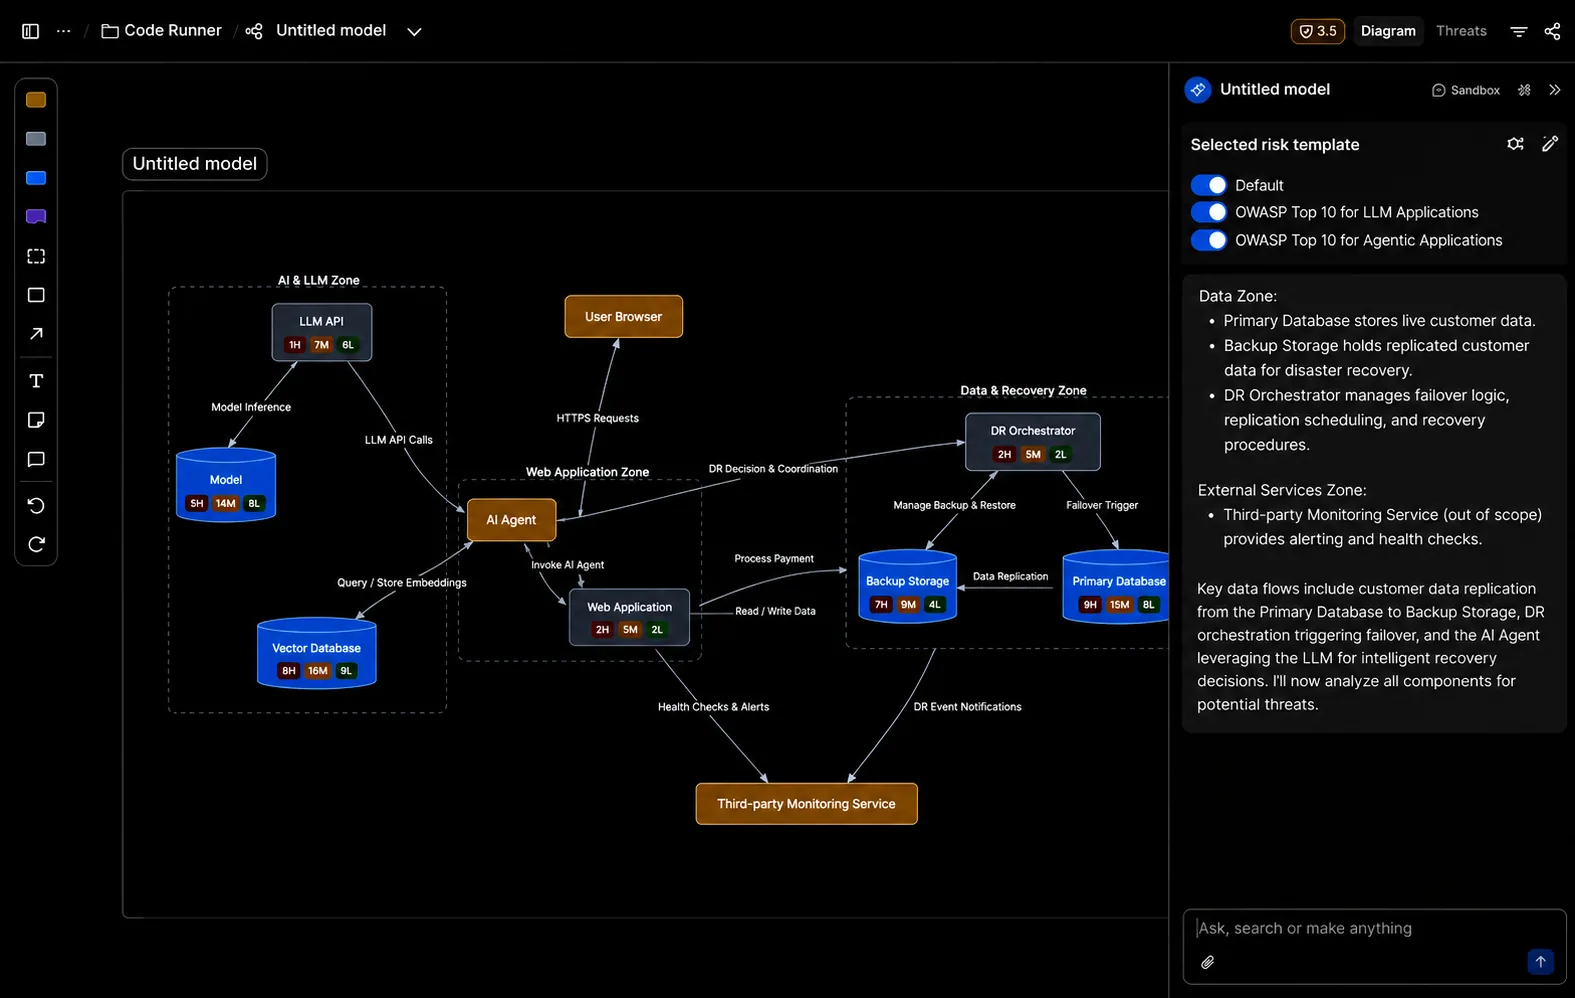The width and height of the screenshot is (1575, 998).
Task: Collapse the side panel with double chevron
Action: pos(1554,90)
